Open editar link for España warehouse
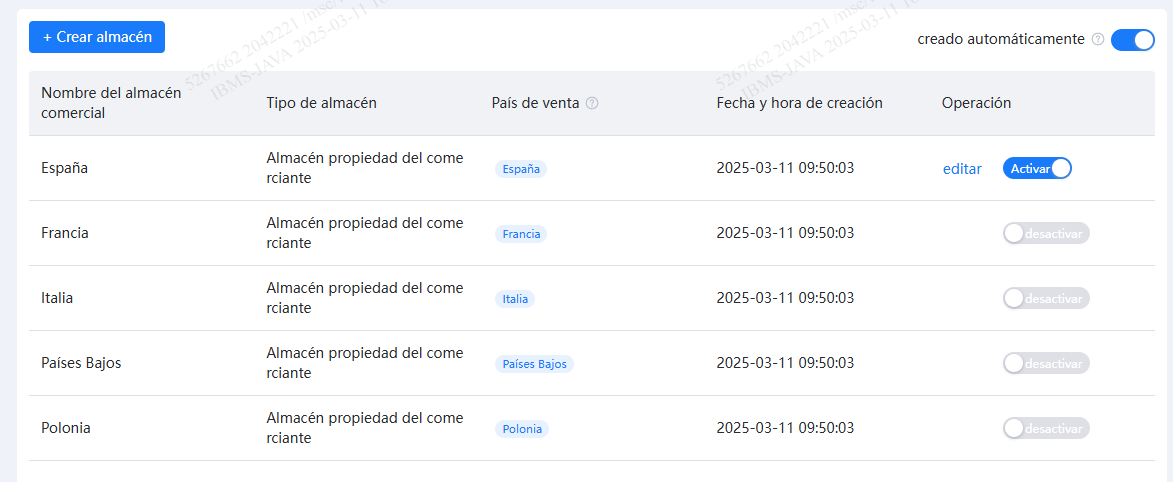 point(962,169)
